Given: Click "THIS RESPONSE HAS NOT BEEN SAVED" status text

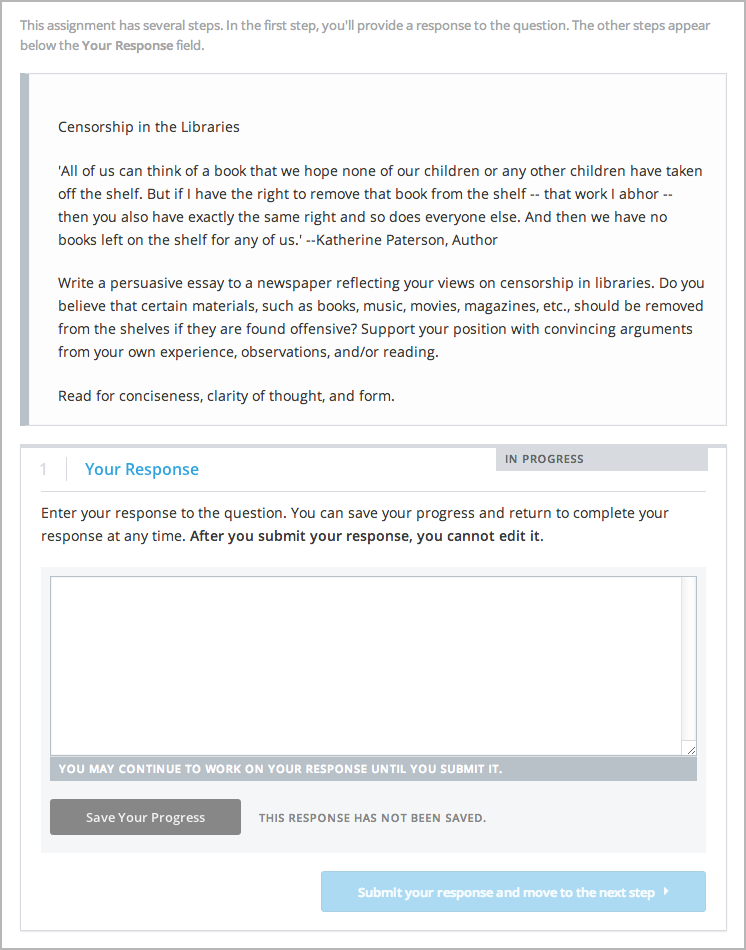Looking at the screenshot, I should coord(372,818).
